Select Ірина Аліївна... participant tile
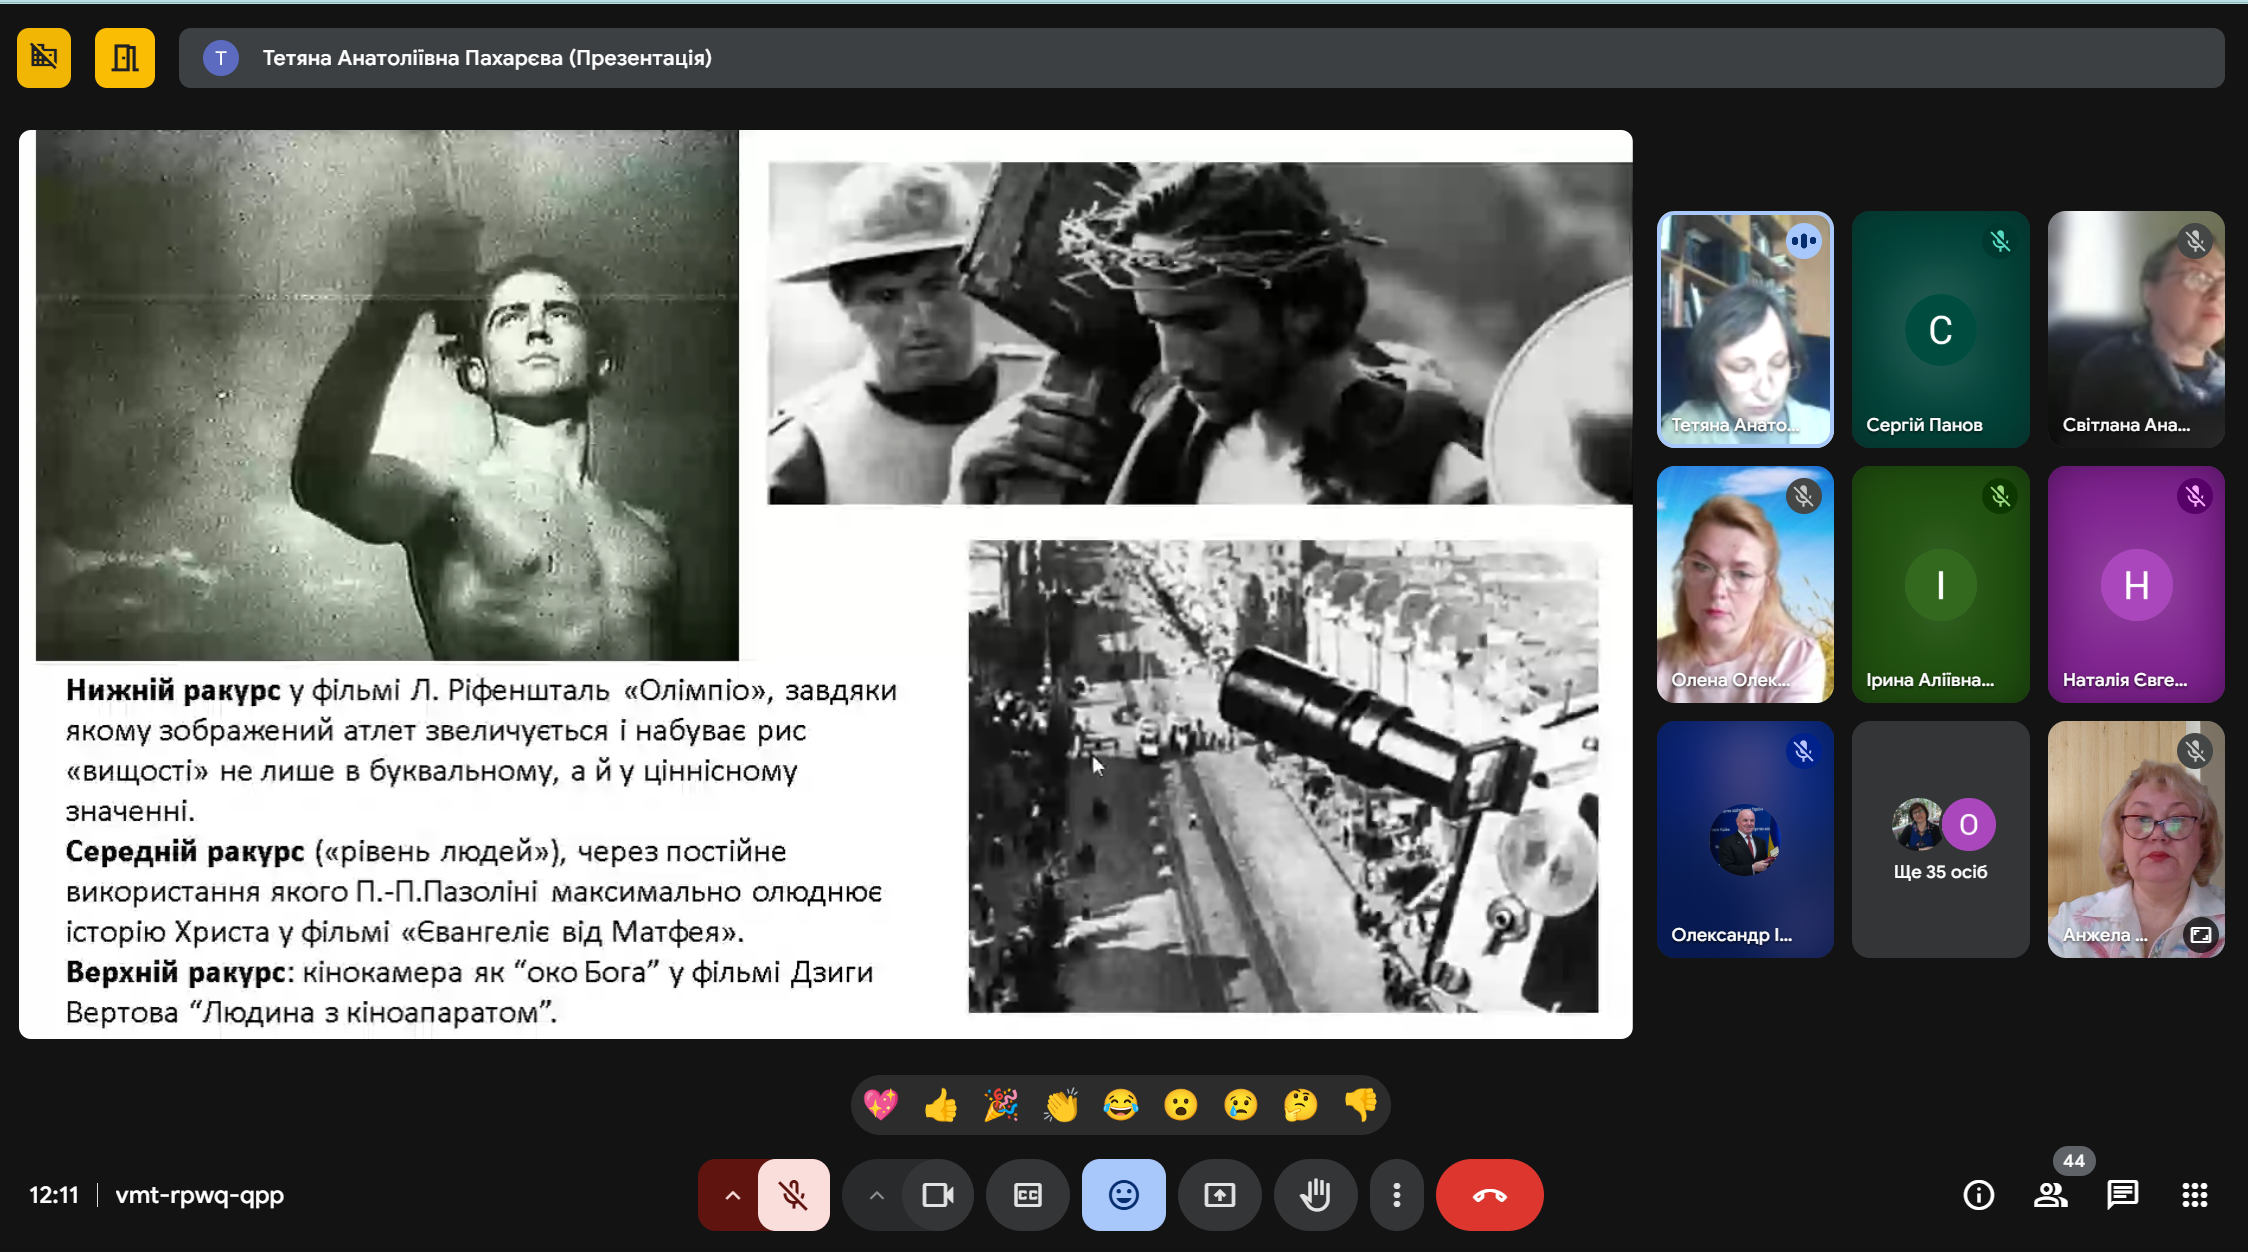The width and height of the screenshot is (2248, 1252). (1940, 584)
